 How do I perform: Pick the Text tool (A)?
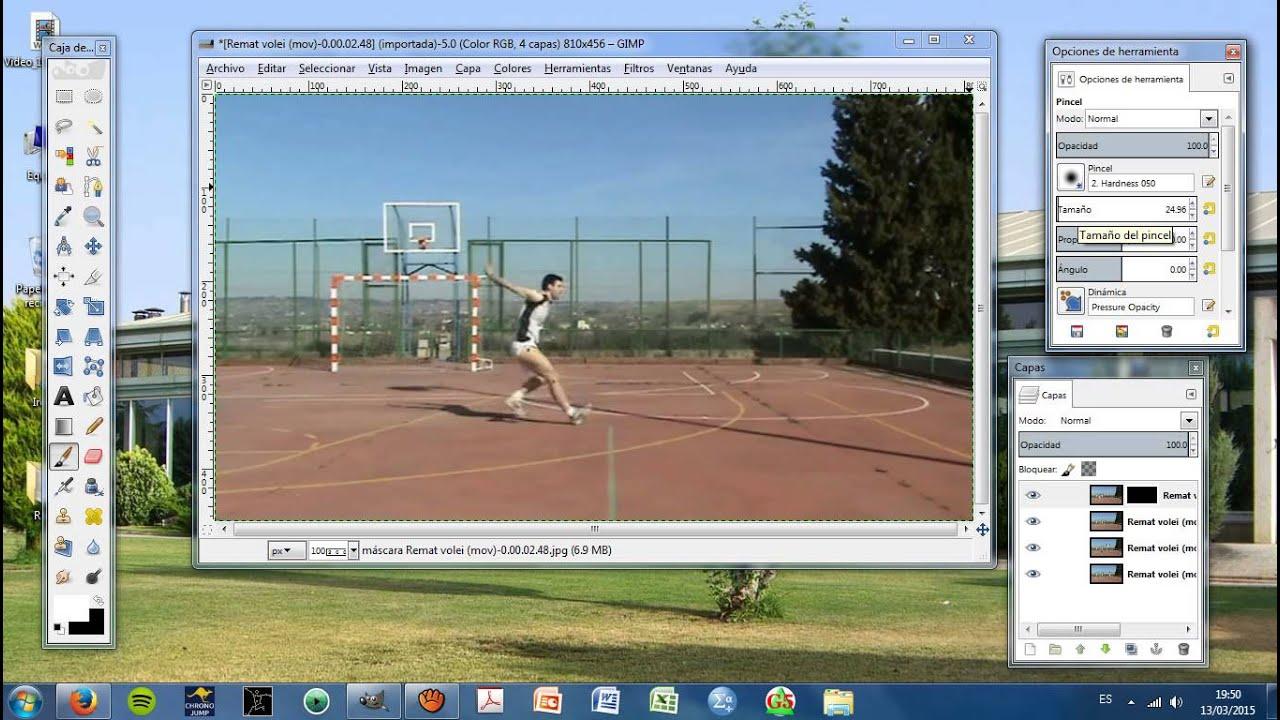pyautogui.click(x=65, y=396)
